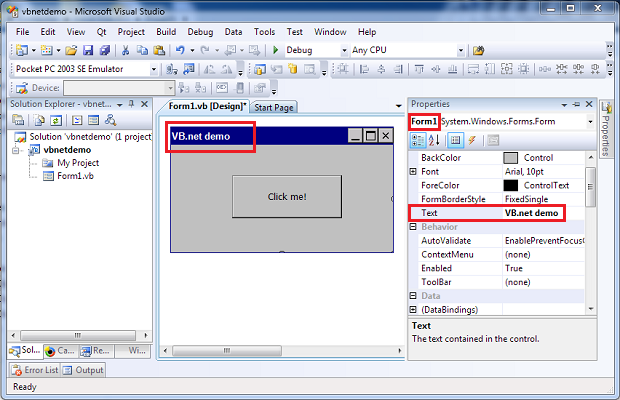Open the Error List tab
The image size is (620, 400).
35,370
